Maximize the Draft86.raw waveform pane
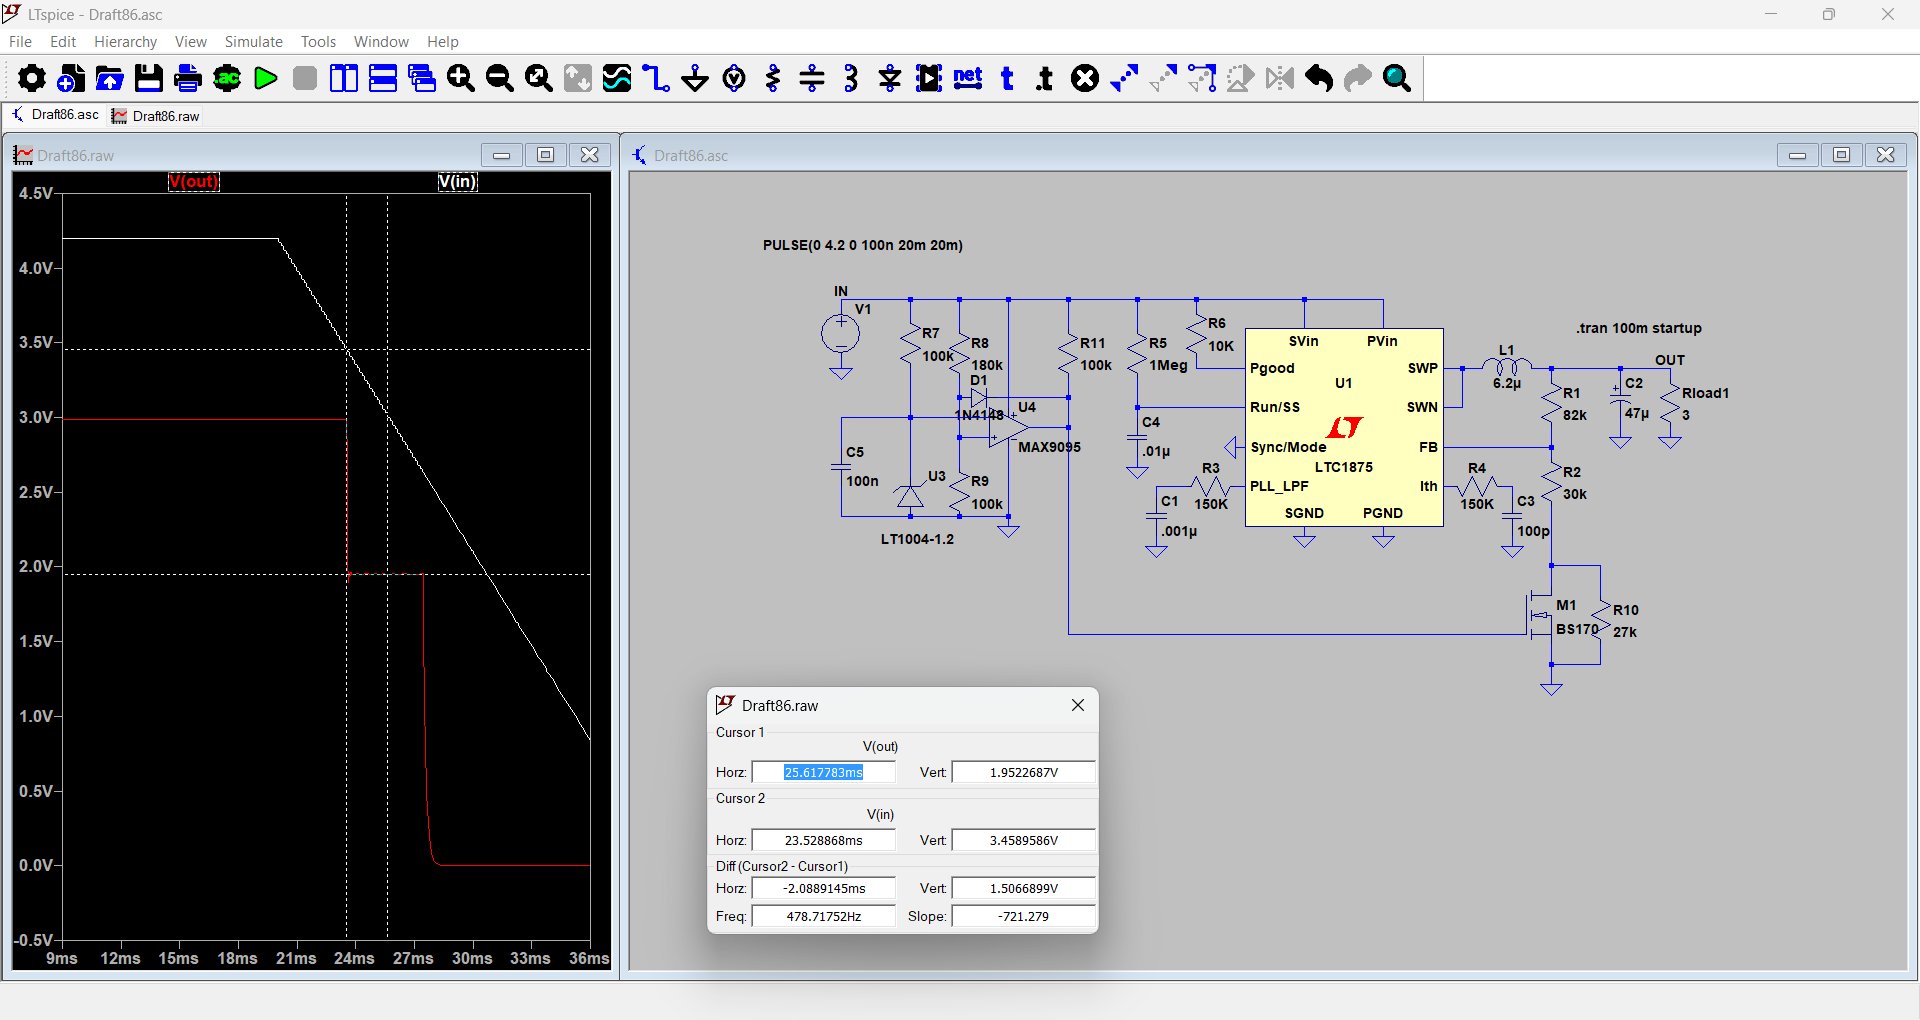 (545, 155)
